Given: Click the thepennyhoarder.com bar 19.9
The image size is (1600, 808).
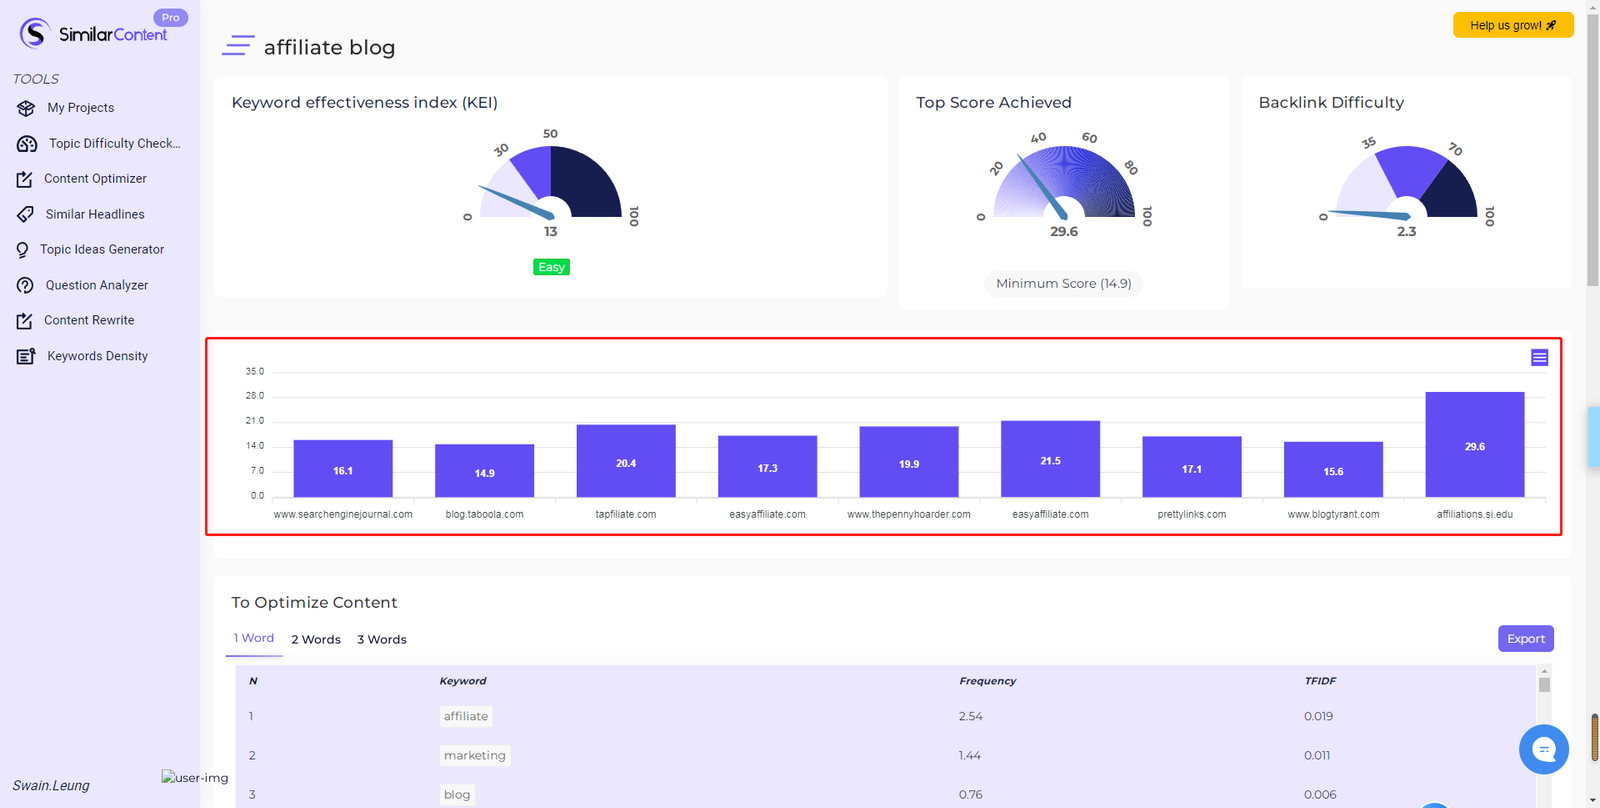Looking at the screenshot, I should coord(909,462).
